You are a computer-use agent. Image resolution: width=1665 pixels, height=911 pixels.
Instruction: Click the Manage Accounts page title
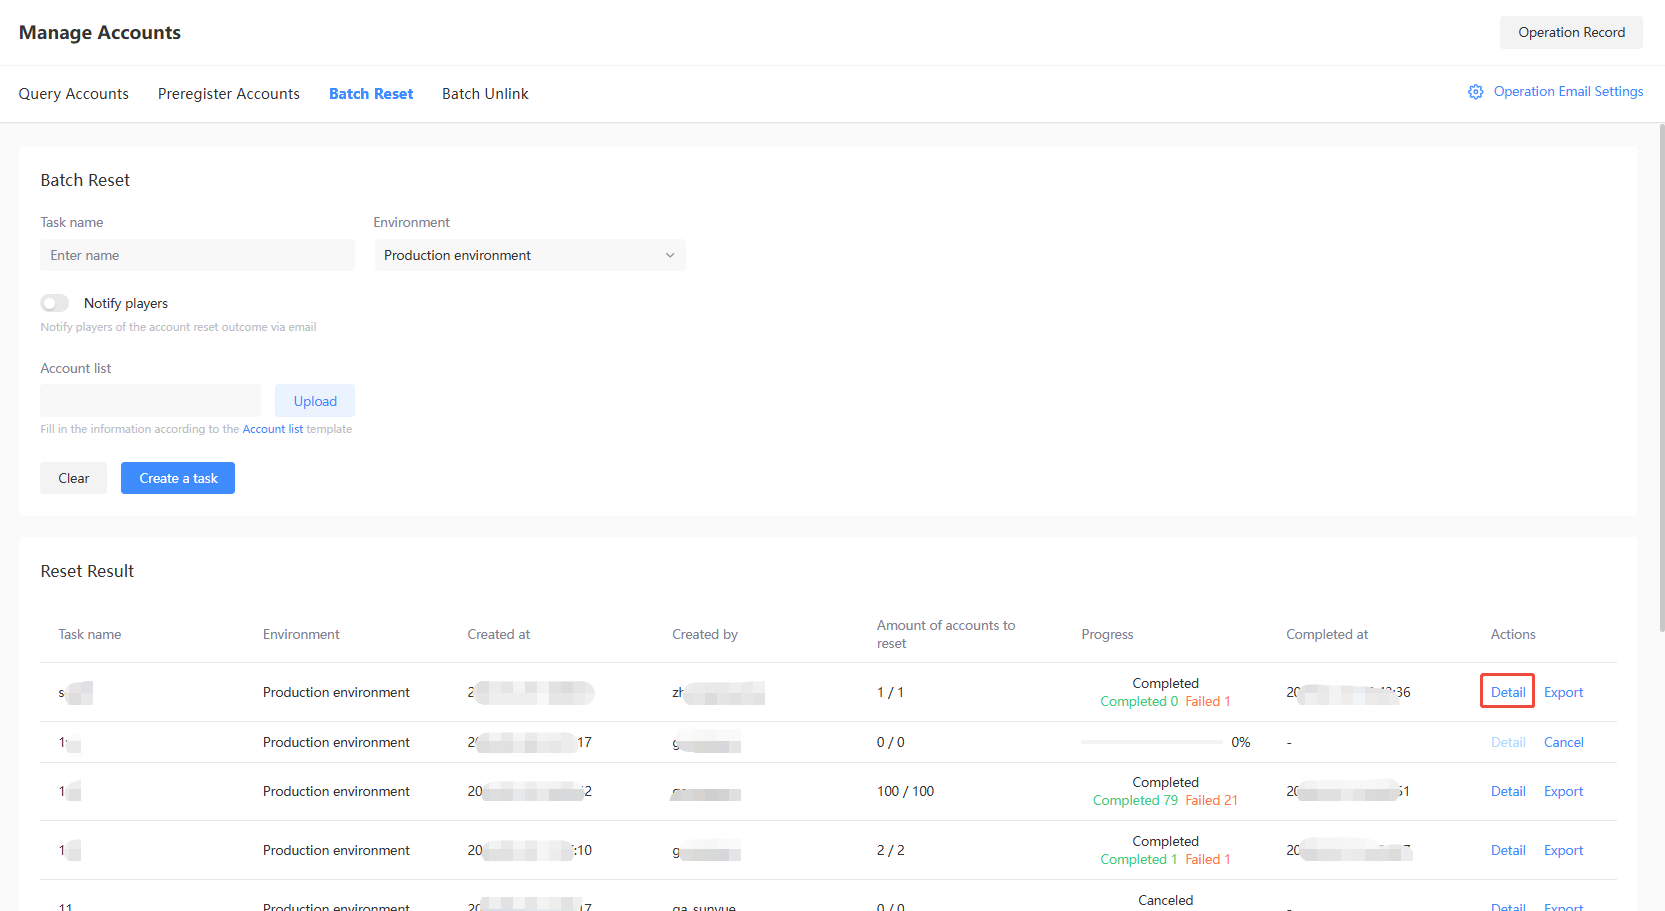point(100,32)
